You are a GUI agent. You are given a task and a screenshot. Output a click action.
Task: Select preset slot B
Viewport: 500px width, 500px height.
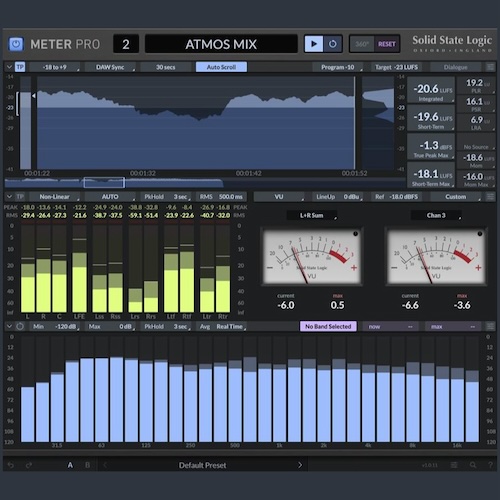(x=87, y=465)
